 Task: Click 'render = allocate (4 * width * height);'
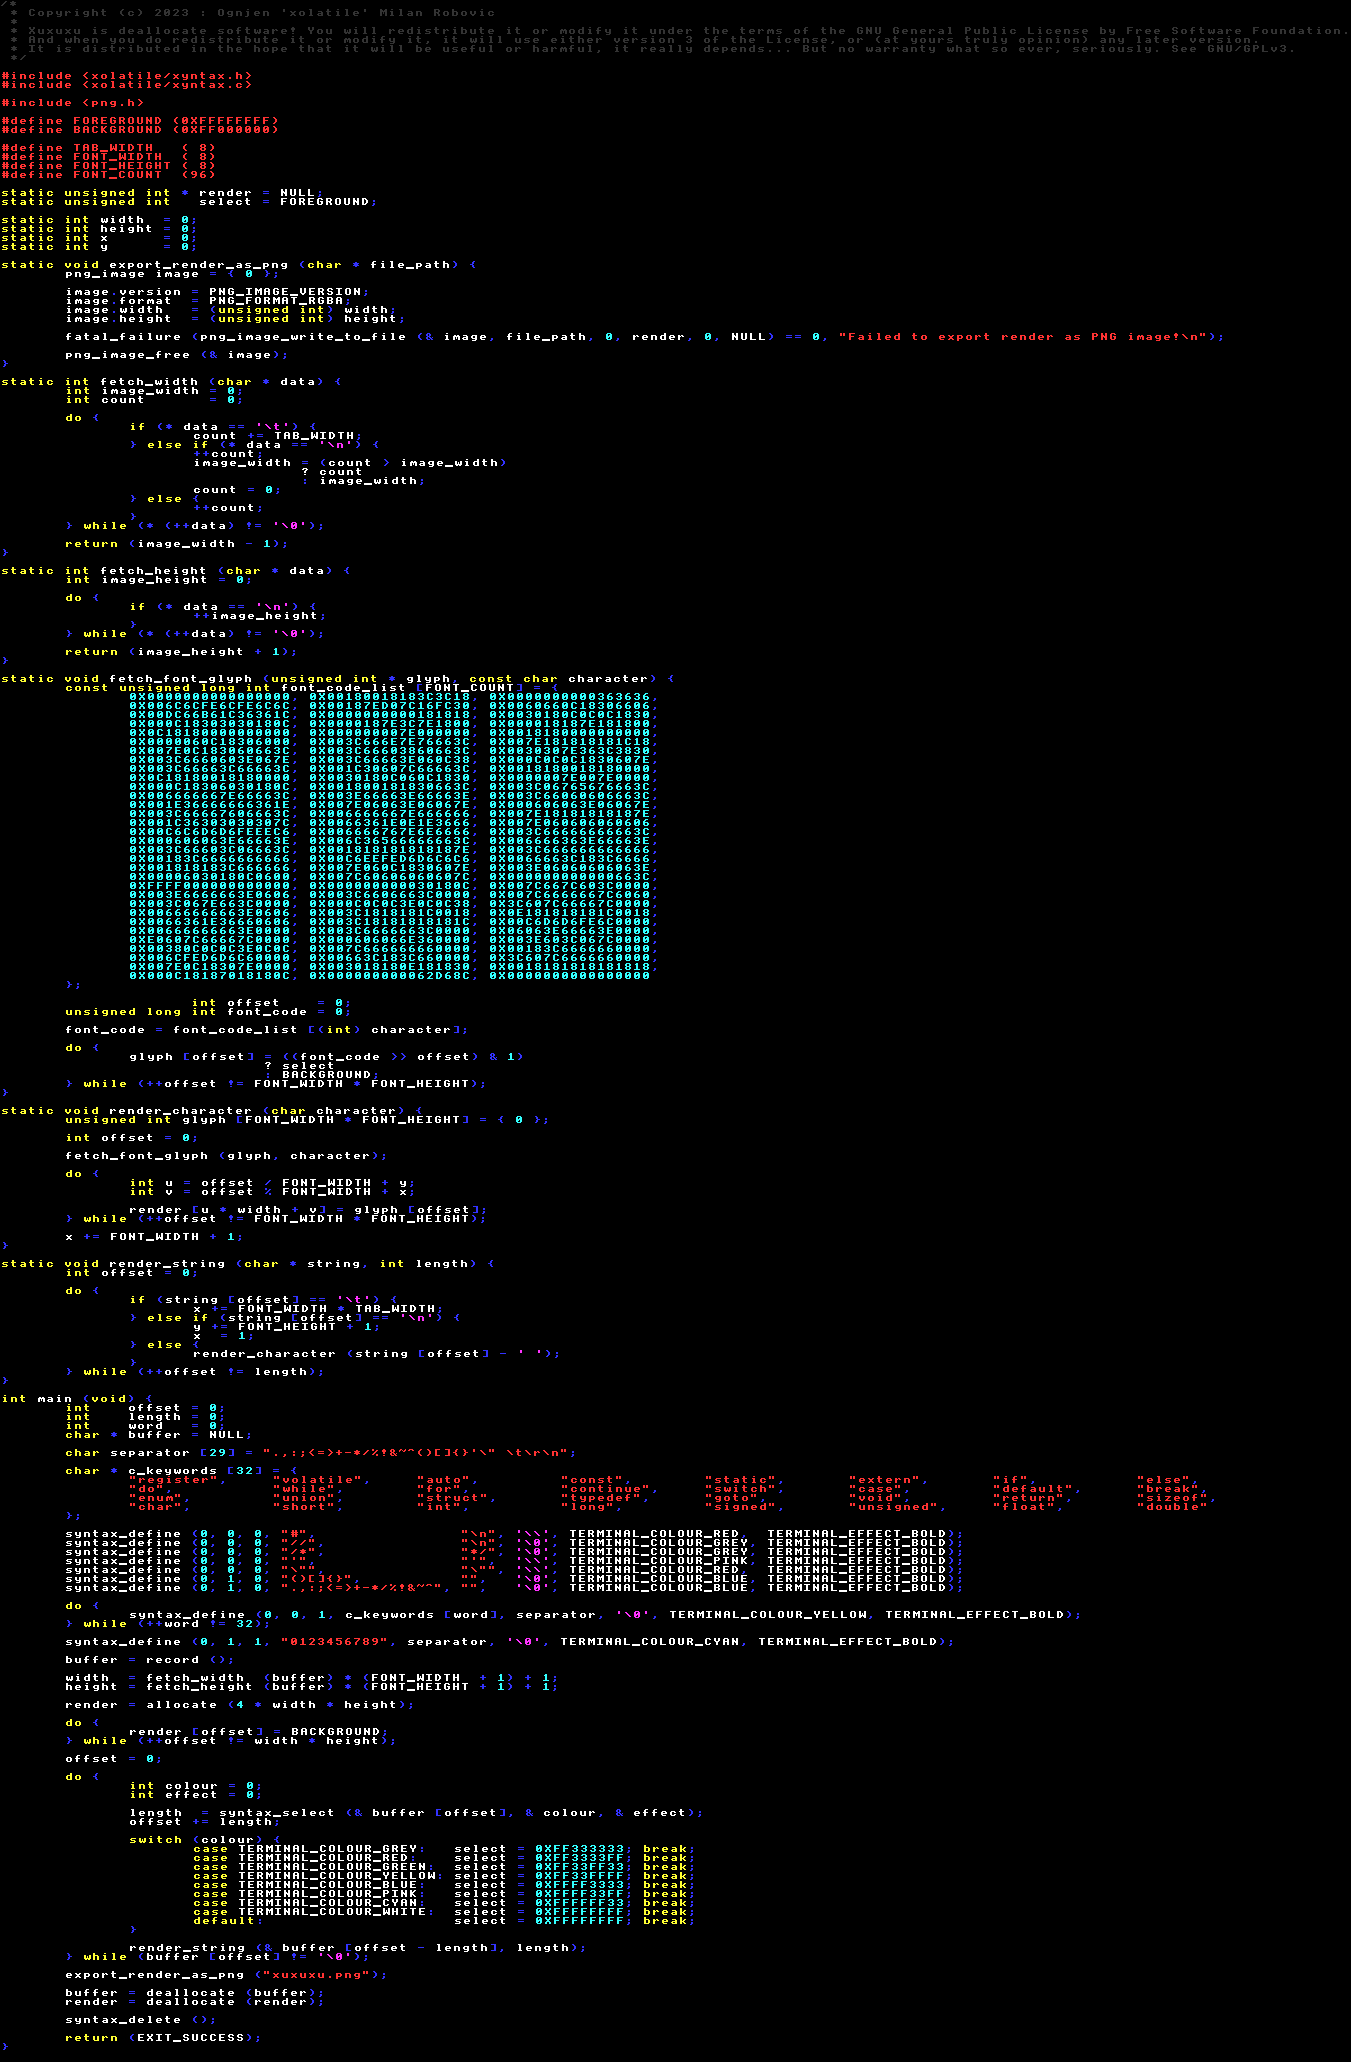click(x=240, y=1705)
